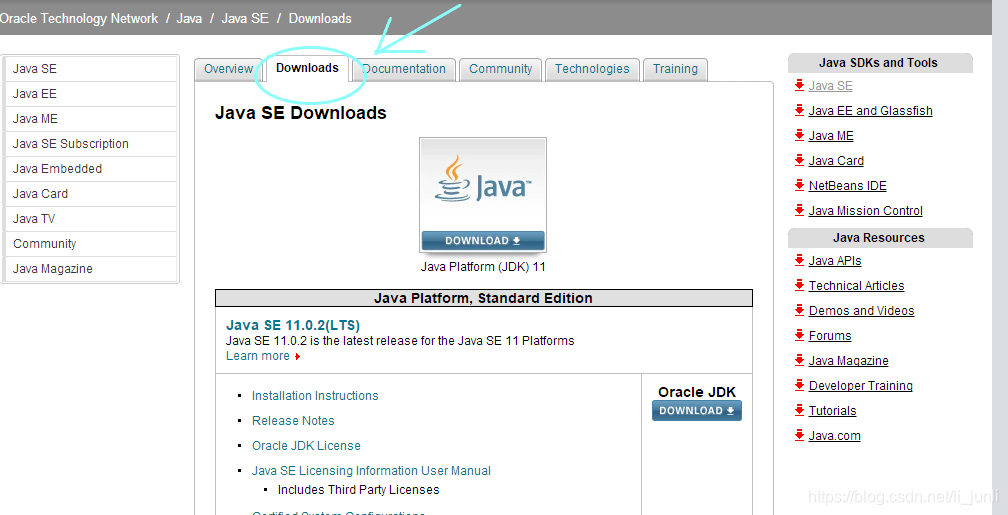Screen dimensions: 1008x515
Task: Open the NetBeans IDE link
Action: (847, 186)
